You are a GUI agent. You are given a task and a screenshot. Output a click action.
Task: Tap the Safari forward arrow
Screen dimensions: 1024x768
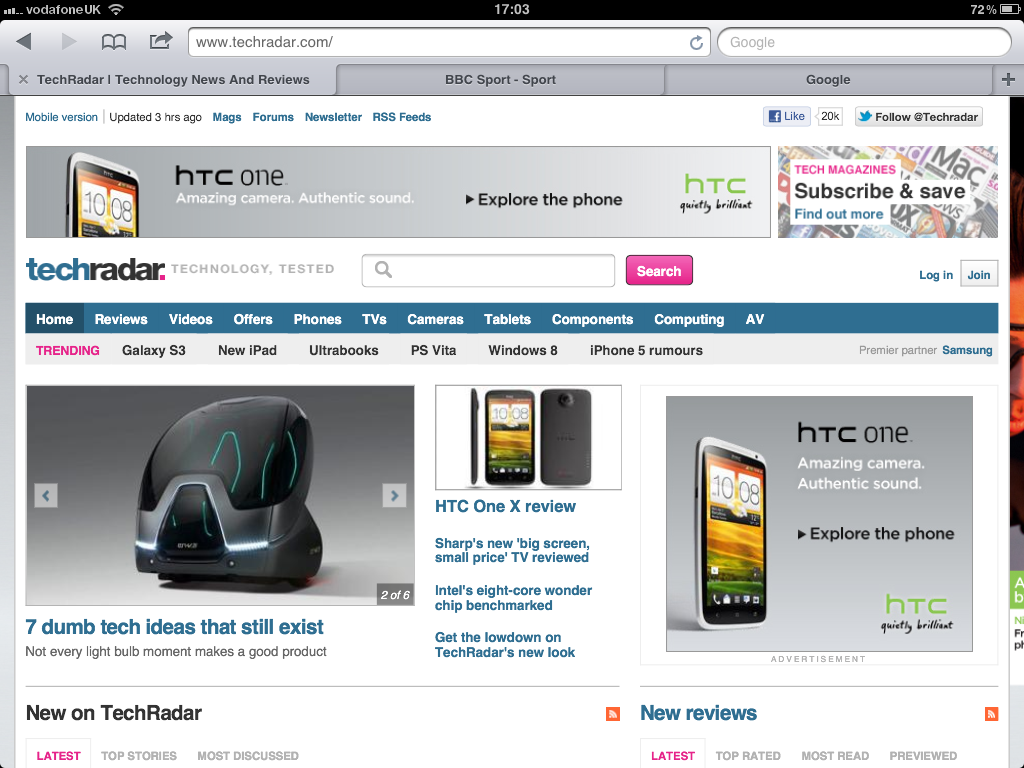point(69,42)
